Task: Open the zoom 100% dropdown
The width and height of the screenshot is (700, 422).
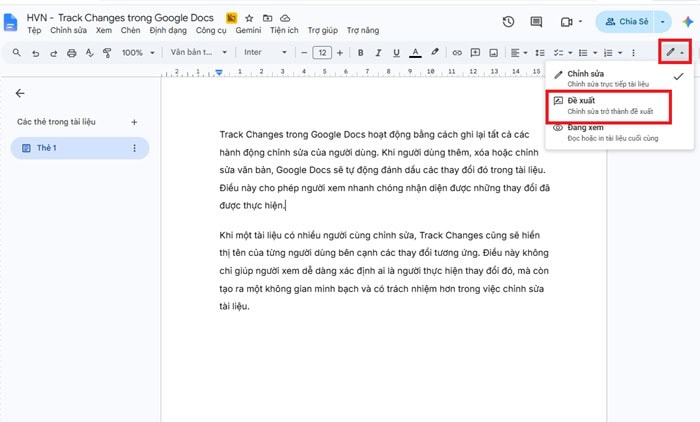Action: click(138, 53)
